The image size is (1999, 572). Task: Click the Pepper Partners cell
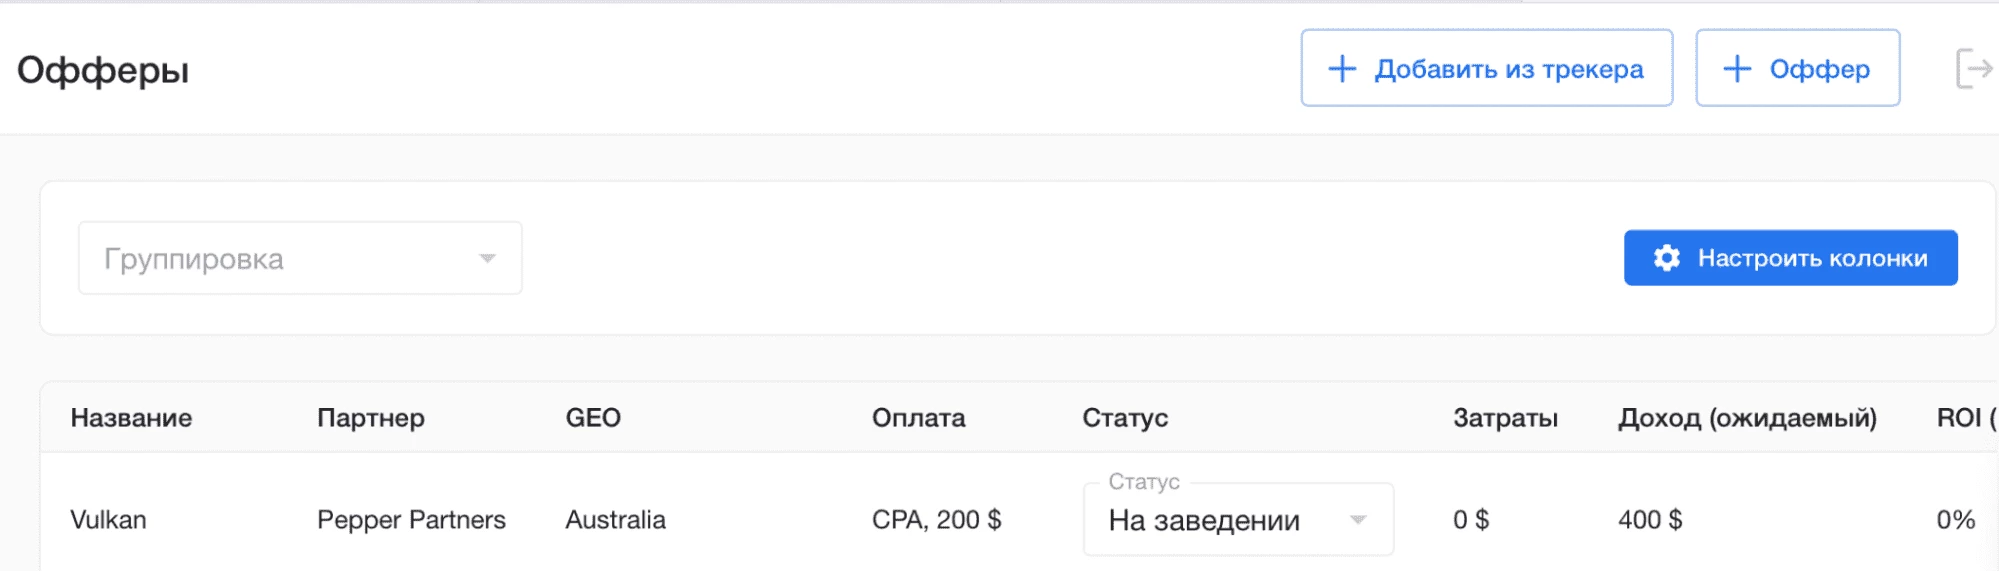click(411, 520)
